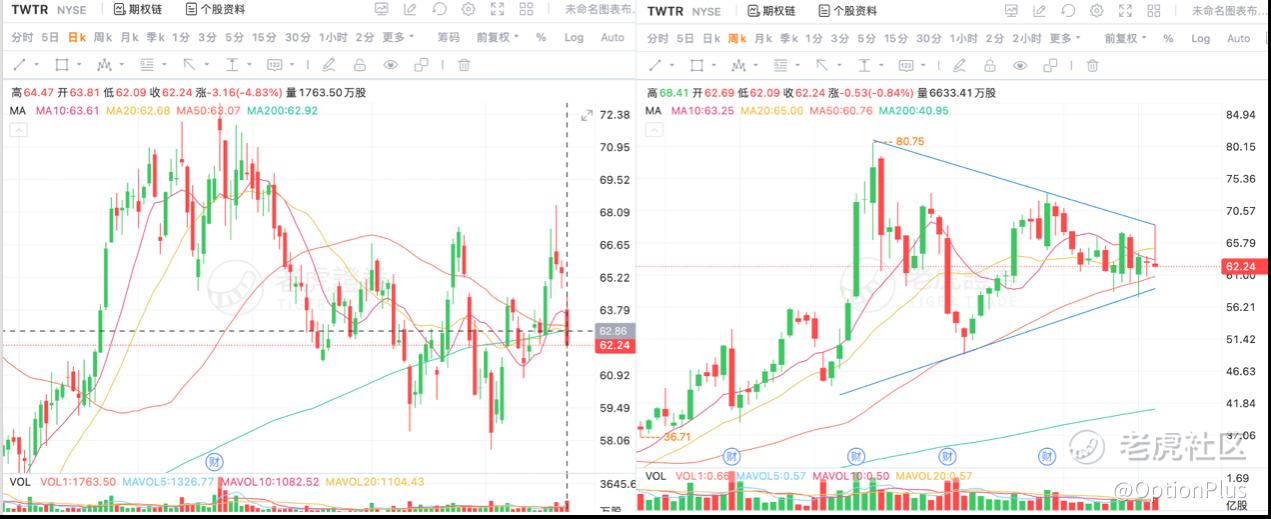Click the brush pen icon in right chart
Viewport: 1271px width, 519px height.
960,65
